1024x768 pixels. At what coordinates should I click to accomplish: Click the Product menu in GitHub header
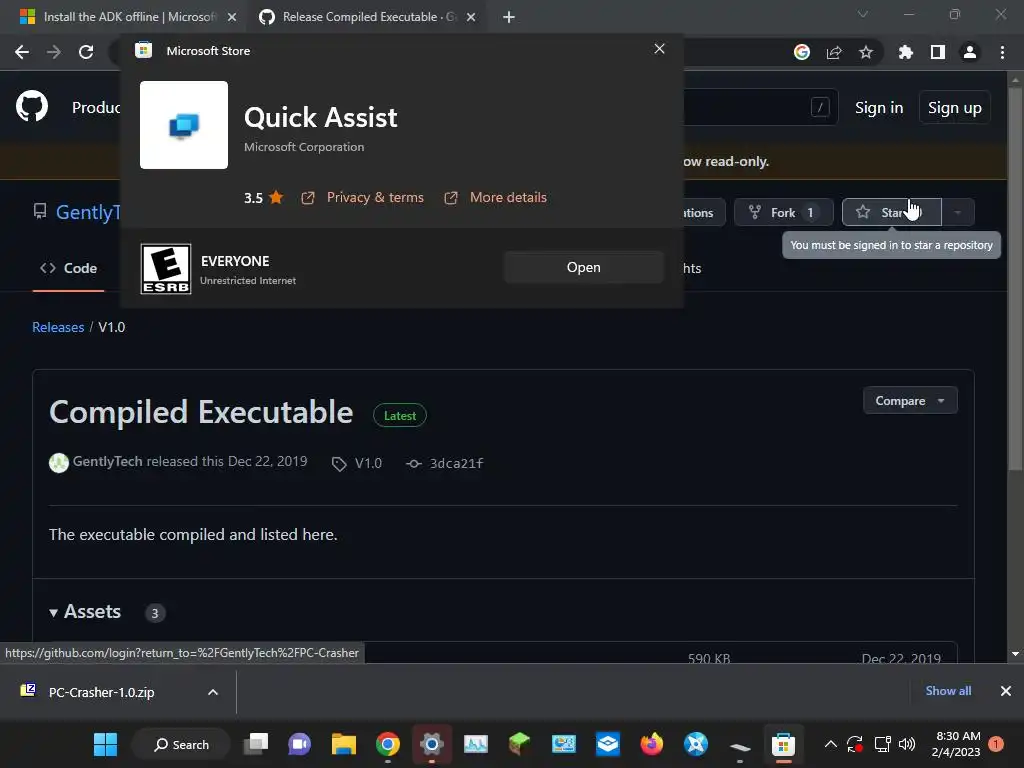pos(96,107)
